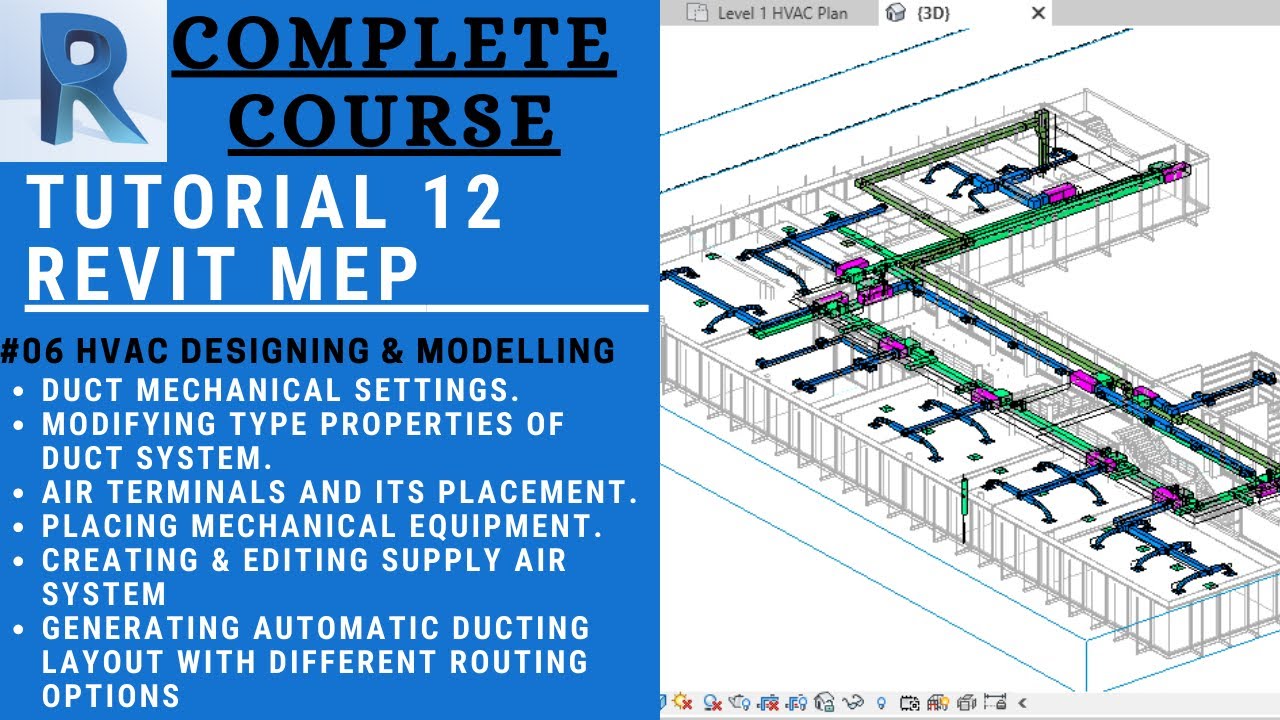Screen dimensions: 1280x720
Task: Click Reveal Hidden Elements lightbulb icon
Action: coord(881,703)
